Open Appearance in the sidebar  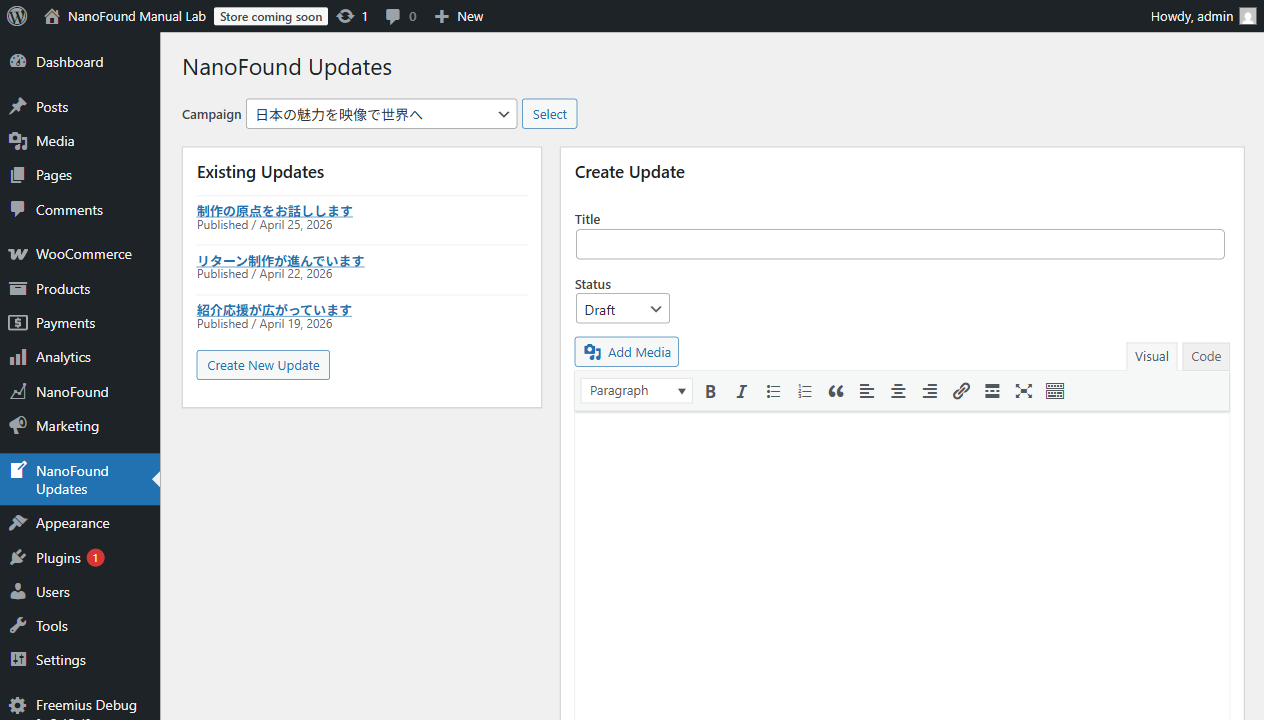coord(80,523)
